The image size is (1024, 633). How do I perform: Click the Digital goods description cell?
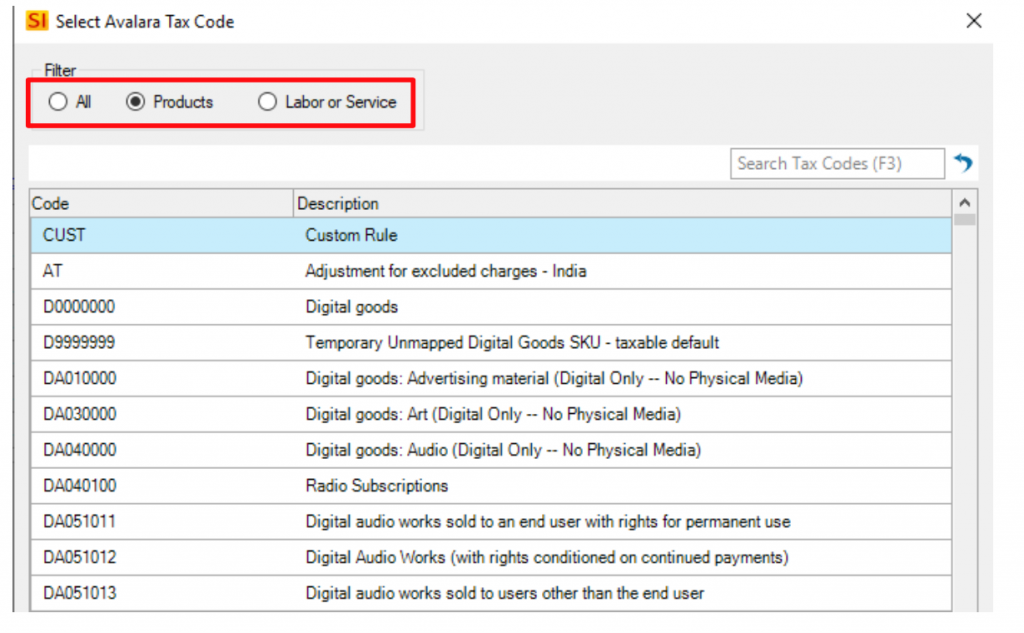pos(351,307)
